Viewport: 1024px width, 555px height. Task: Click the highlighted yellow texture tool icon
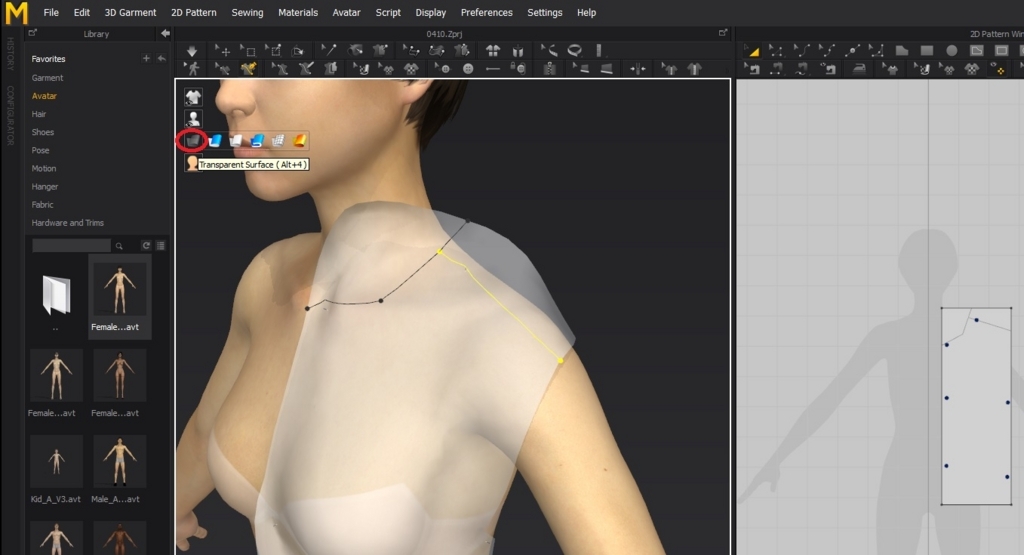point(248,69)
